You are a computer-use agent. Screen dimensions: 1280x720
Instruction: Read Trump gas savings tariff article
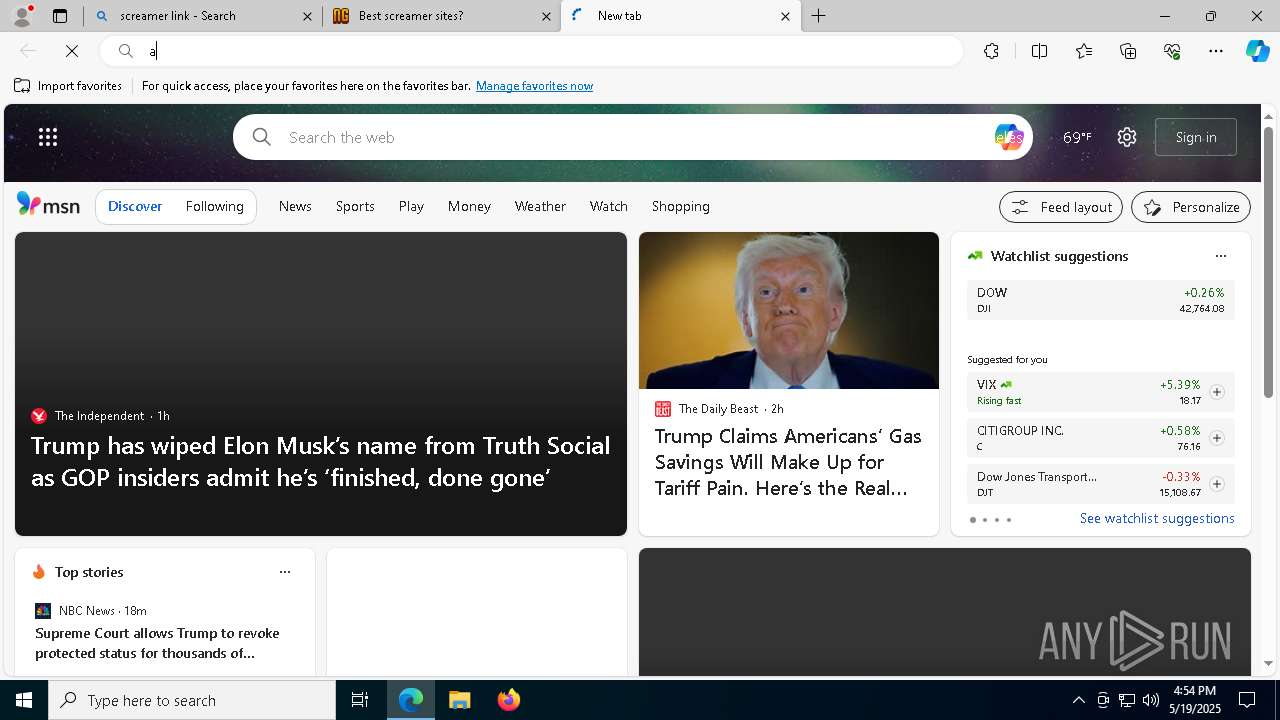pos(788,462)
